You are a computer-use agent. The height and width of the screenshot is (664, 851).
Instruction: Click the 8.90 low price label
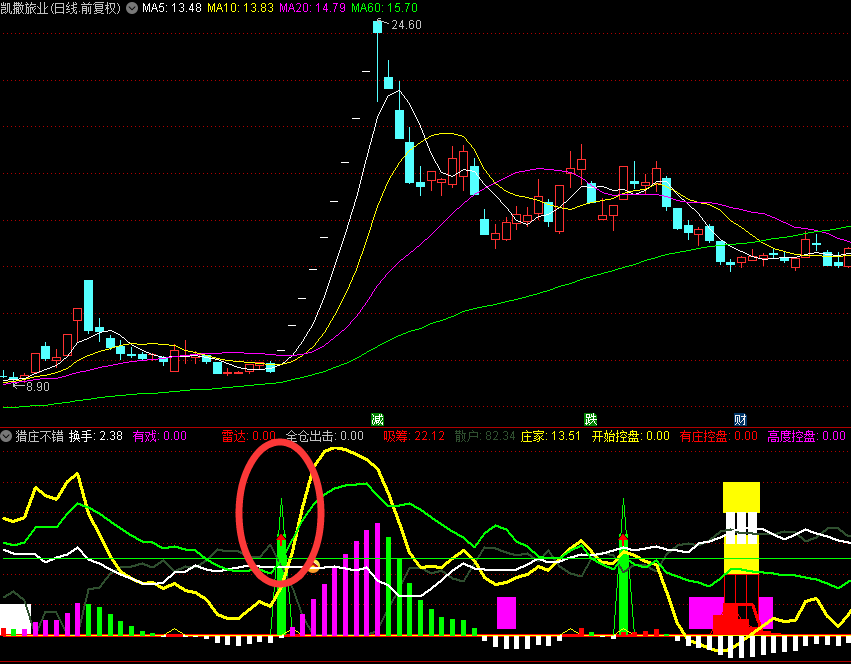(x=37, y=387)
